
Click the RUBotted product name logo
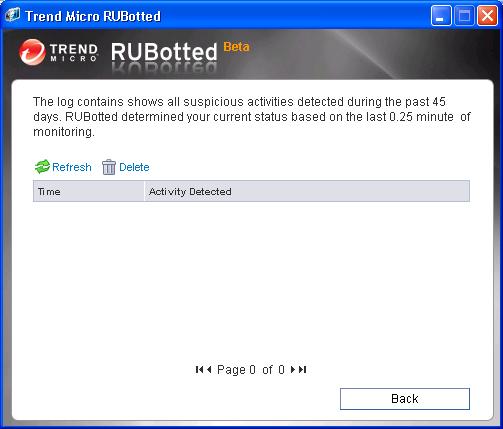point(164,52)
